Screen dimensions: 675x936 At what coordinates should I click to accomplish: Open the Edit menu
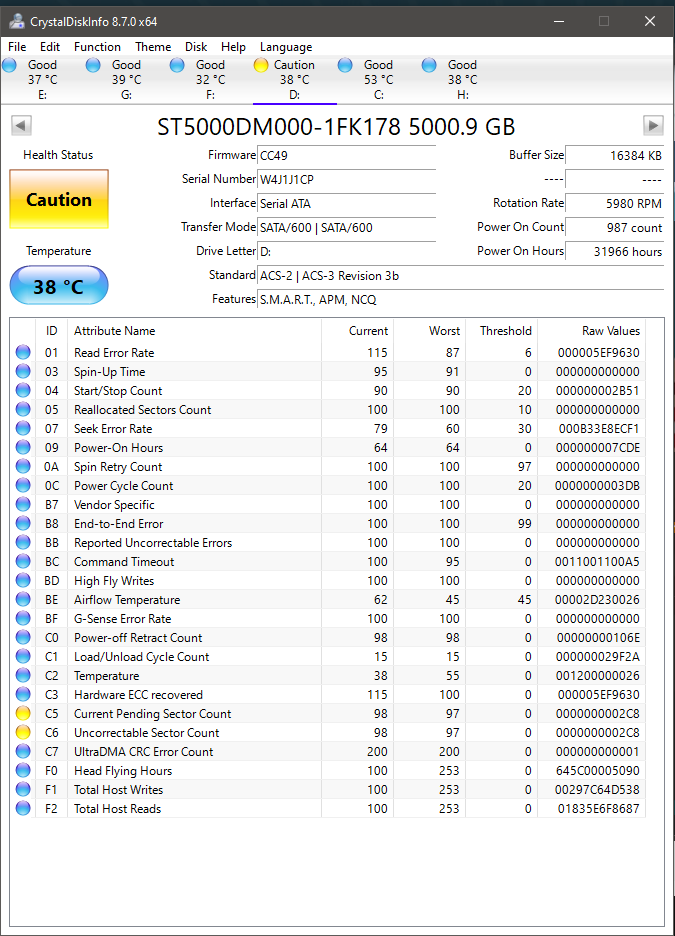[50, 47]
